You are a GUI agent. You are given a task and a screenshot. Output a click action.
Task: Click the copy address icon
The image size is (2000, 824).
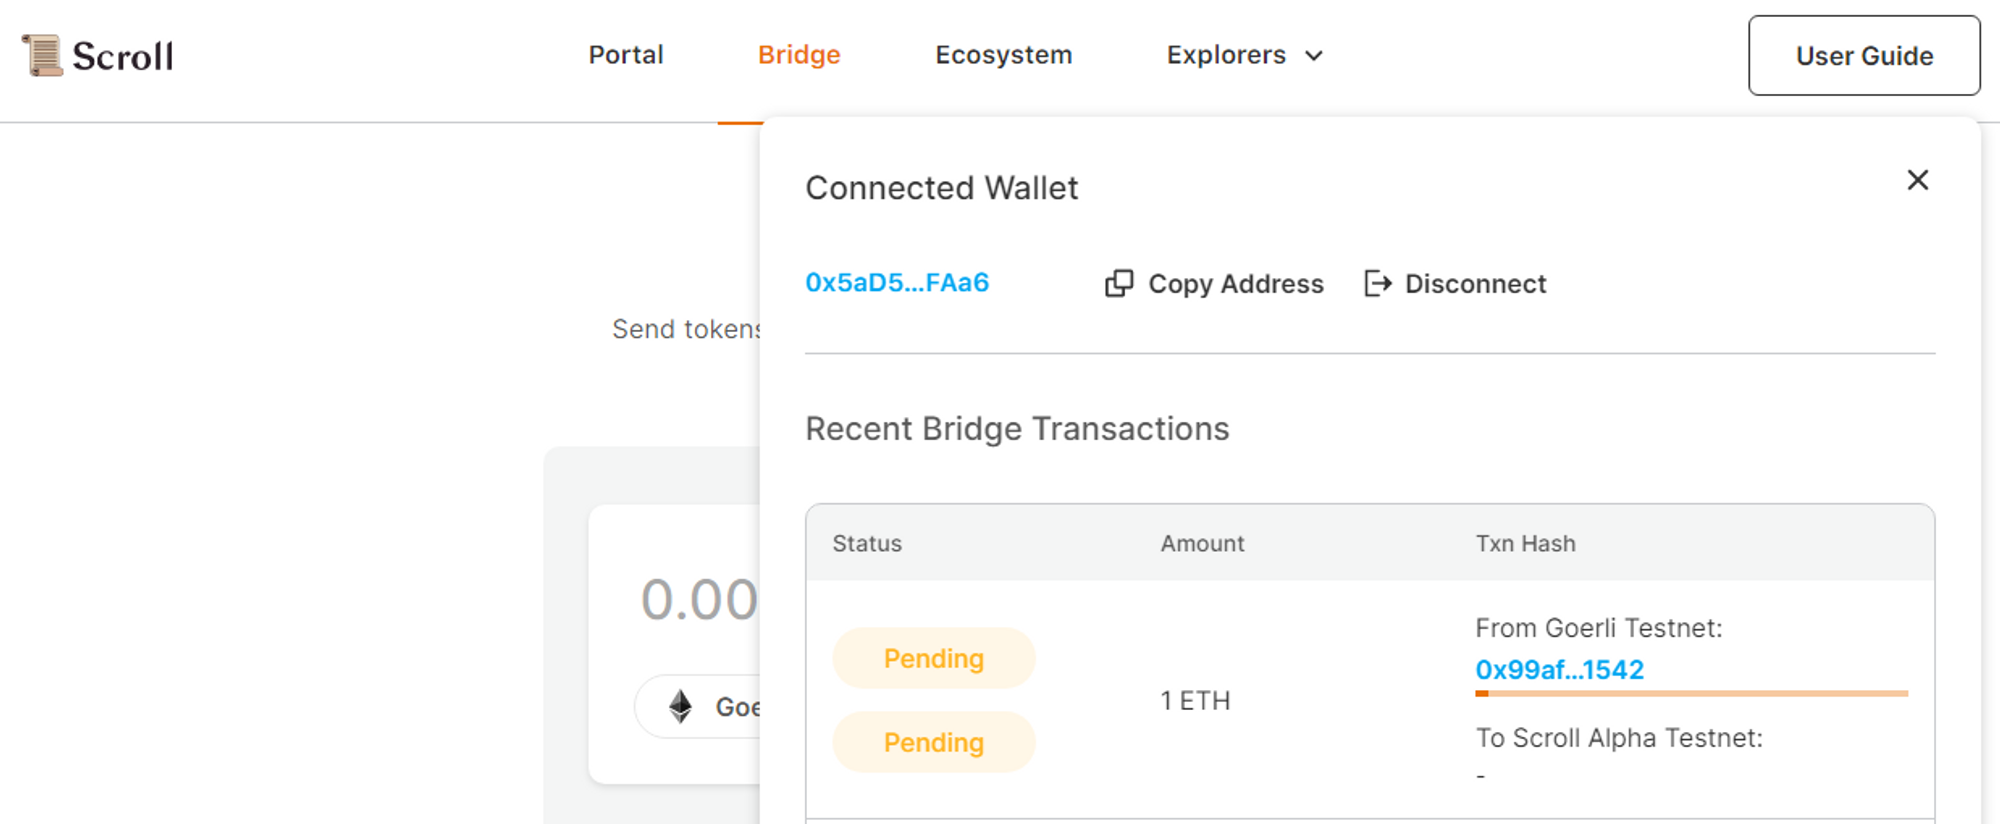pyautogui.click(x=1119, y=284)
